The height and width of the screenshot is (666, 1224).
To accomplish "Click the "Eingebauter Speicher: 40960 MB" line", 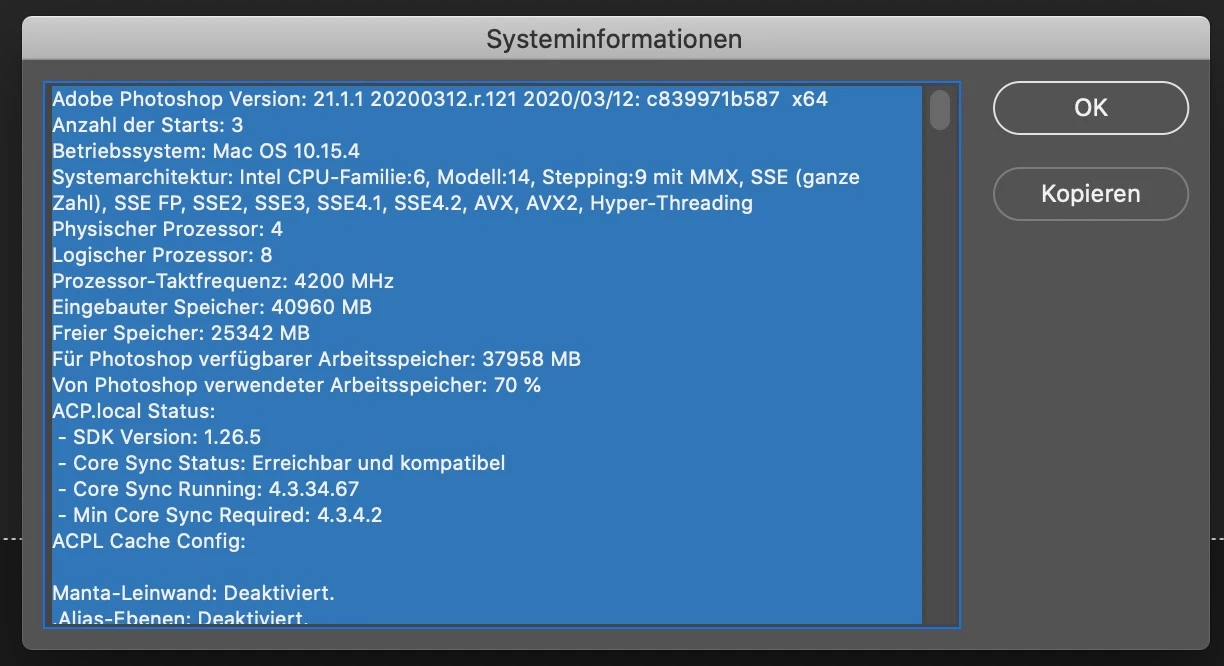I will click(212, 307).
